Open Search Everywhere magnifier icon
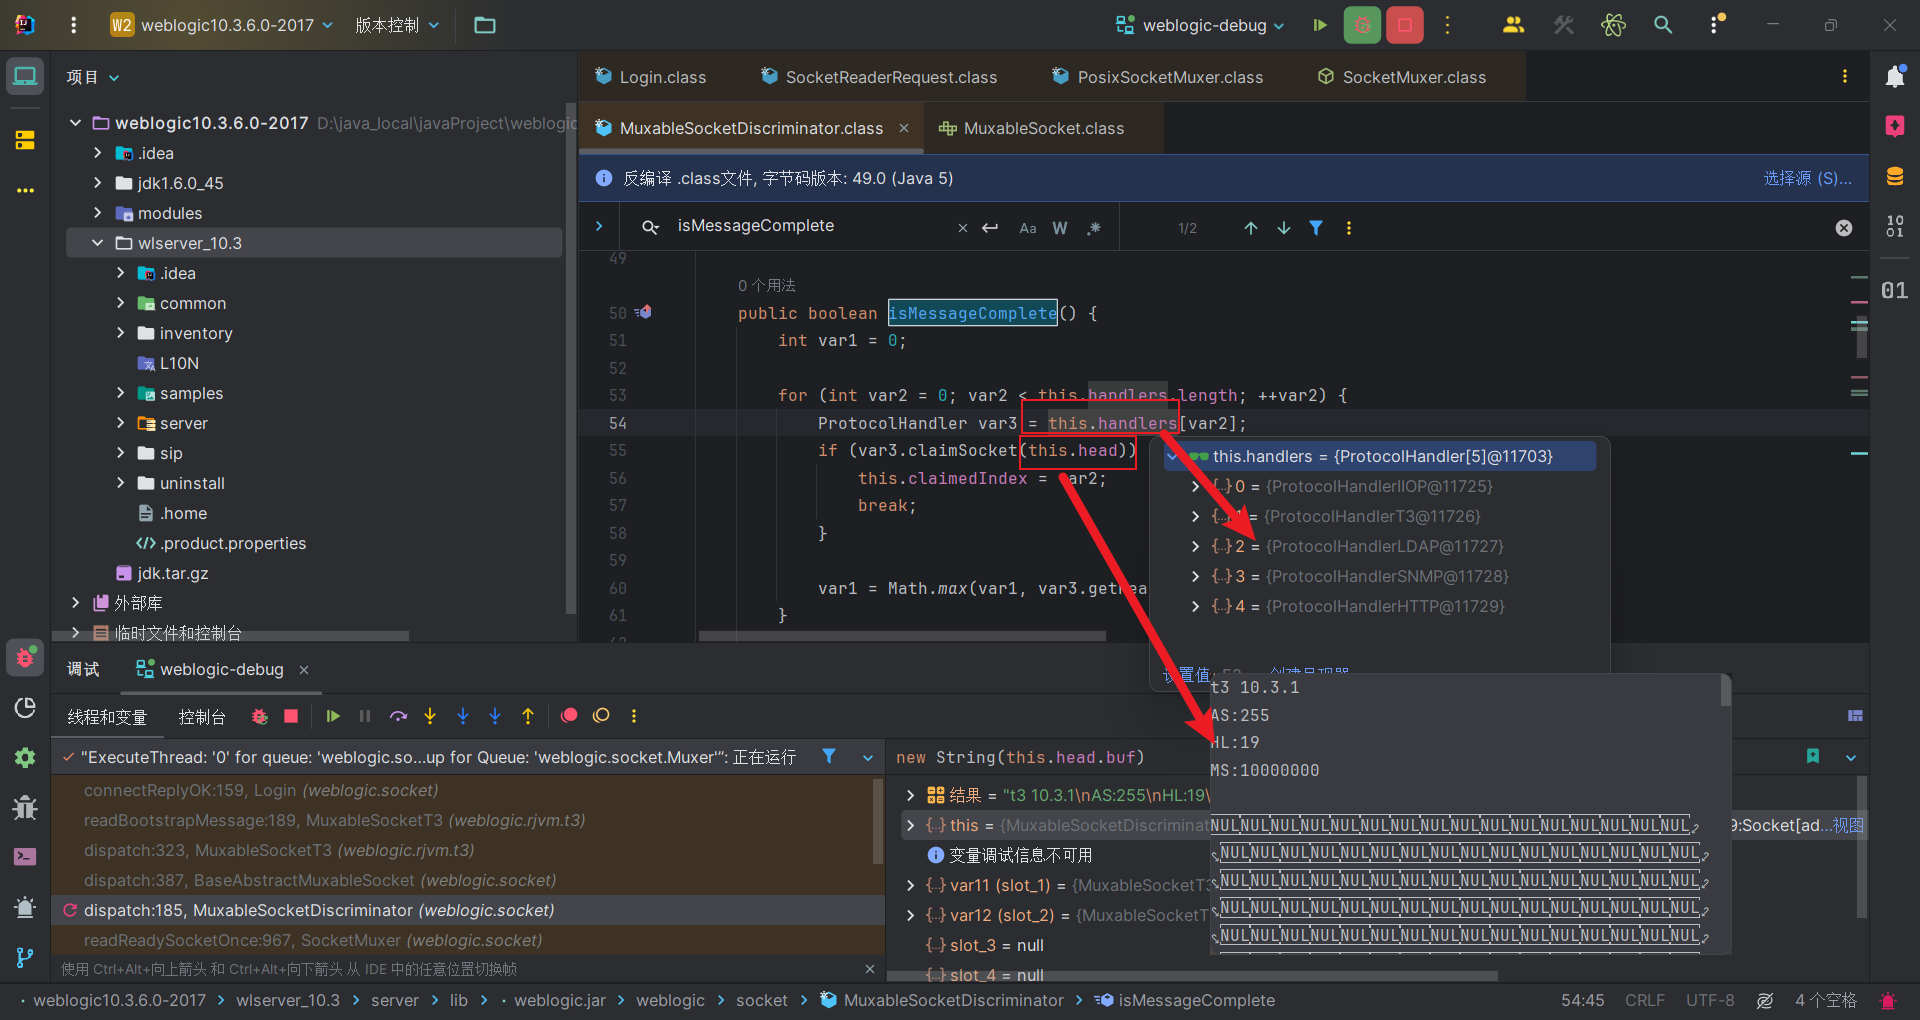 click(x=1663, y=25)
